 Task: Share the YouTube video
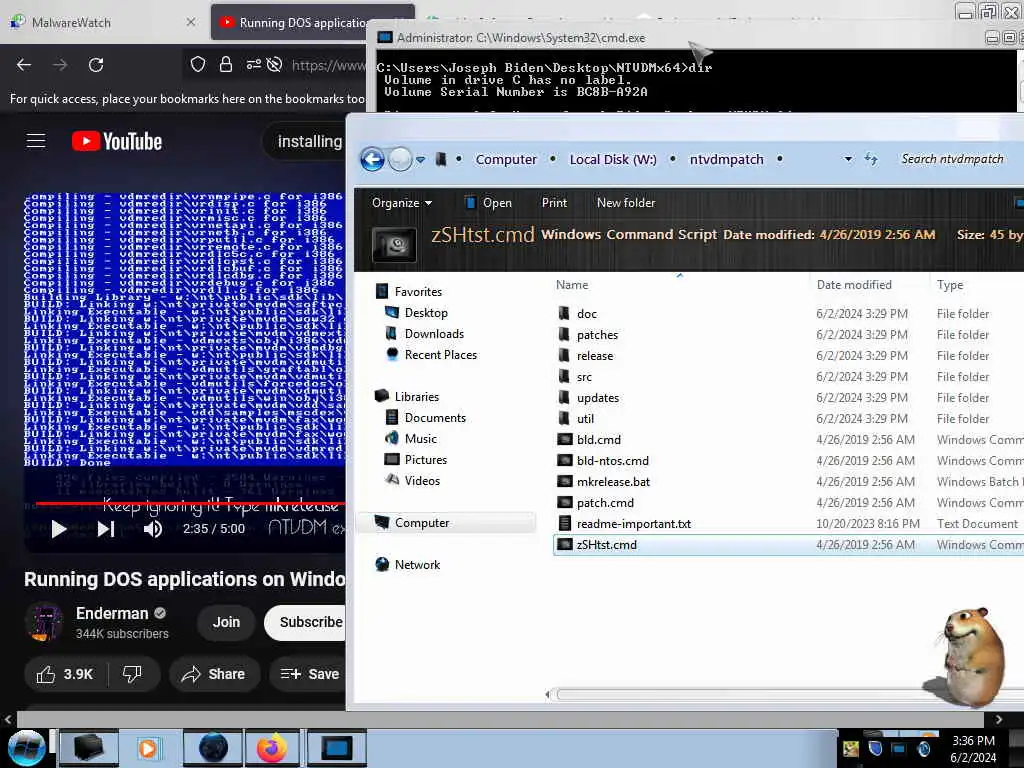pyautogui.click(x=214, y=674)
